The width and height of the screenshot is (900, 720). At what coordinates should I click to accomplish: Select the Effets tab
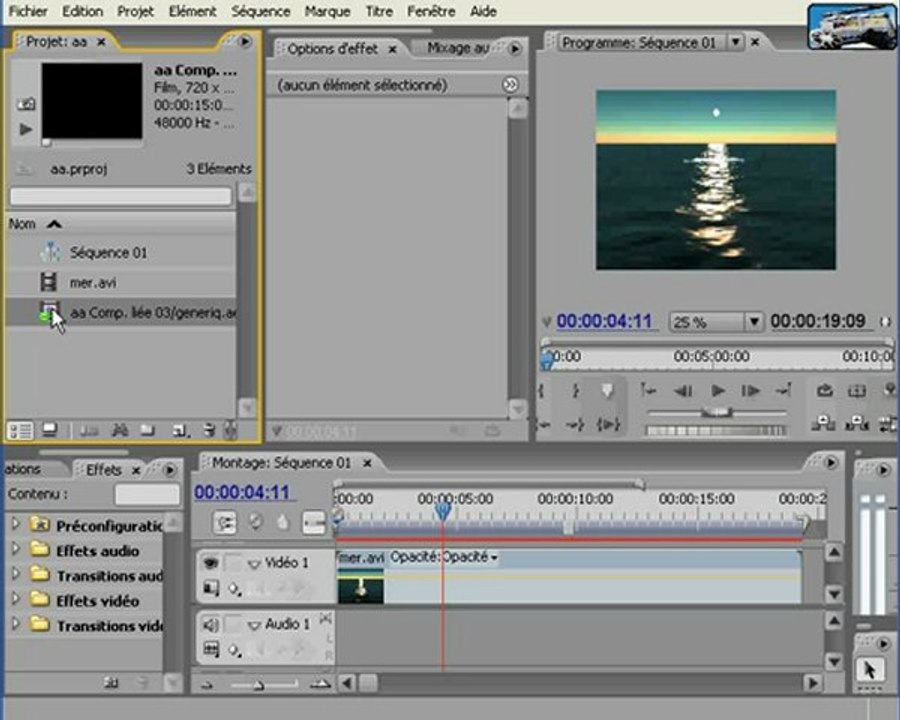(x=104, y=470)
